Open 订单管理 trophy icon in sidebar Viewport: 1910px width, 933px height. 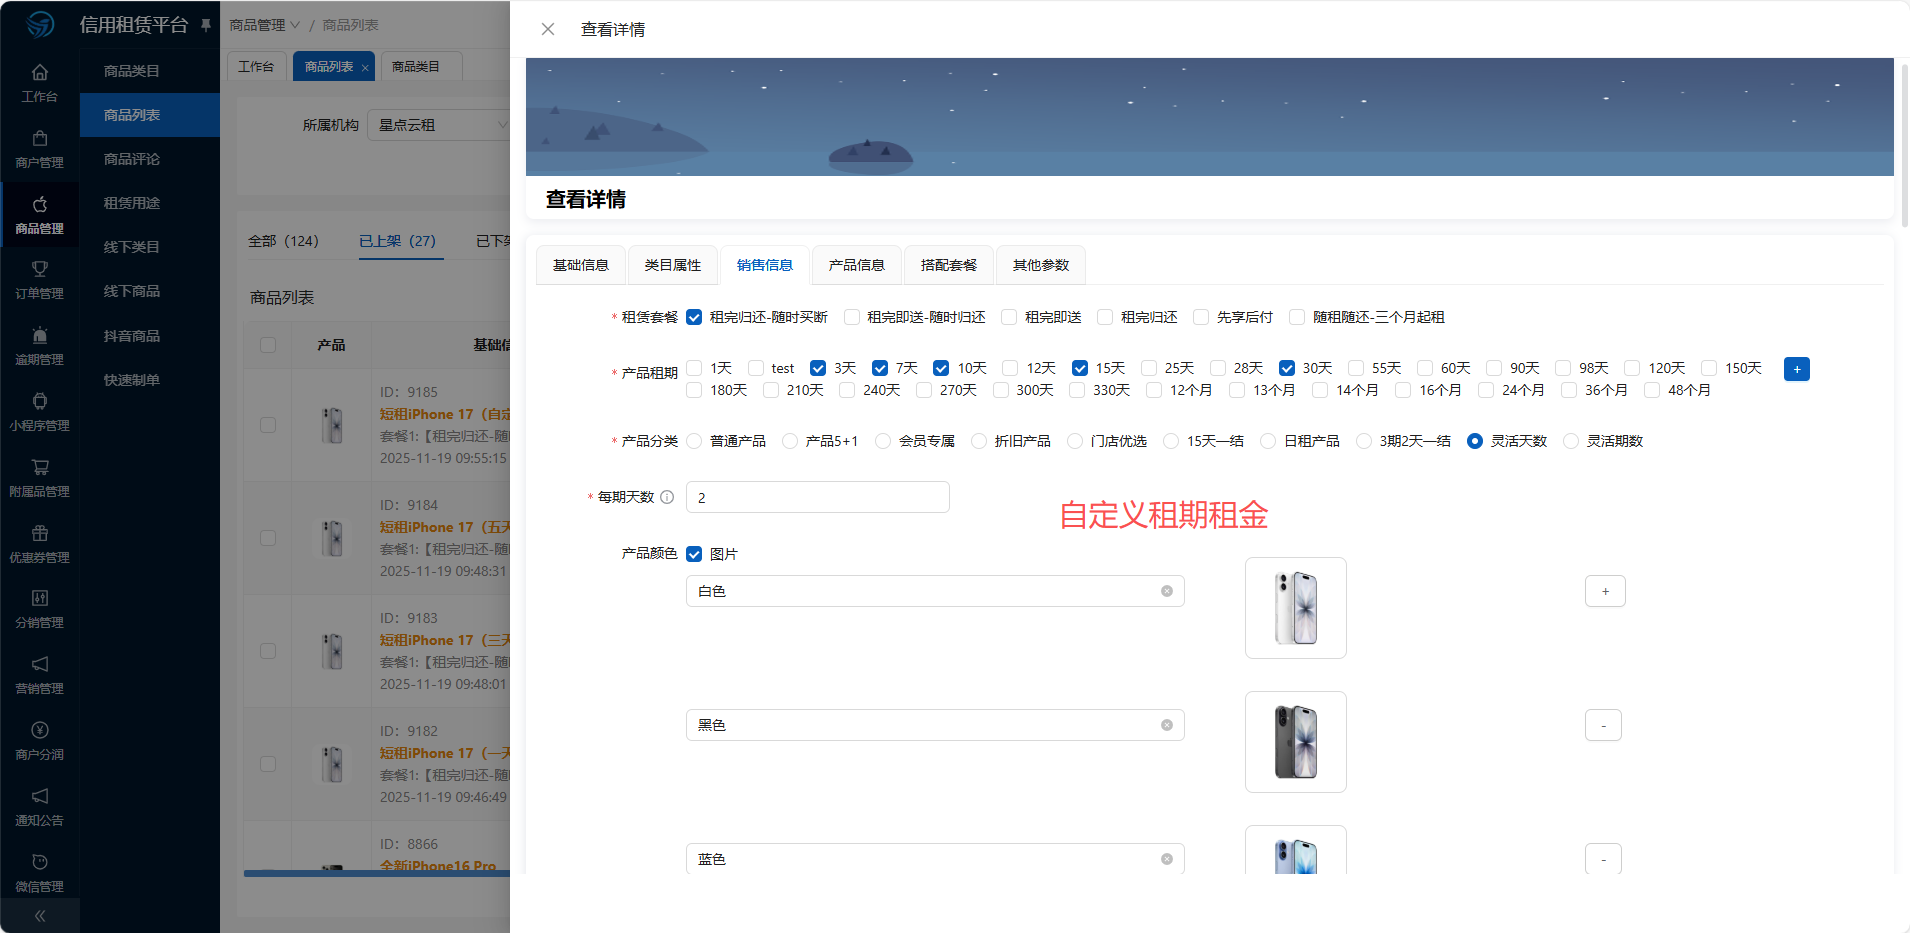[40, 270]
